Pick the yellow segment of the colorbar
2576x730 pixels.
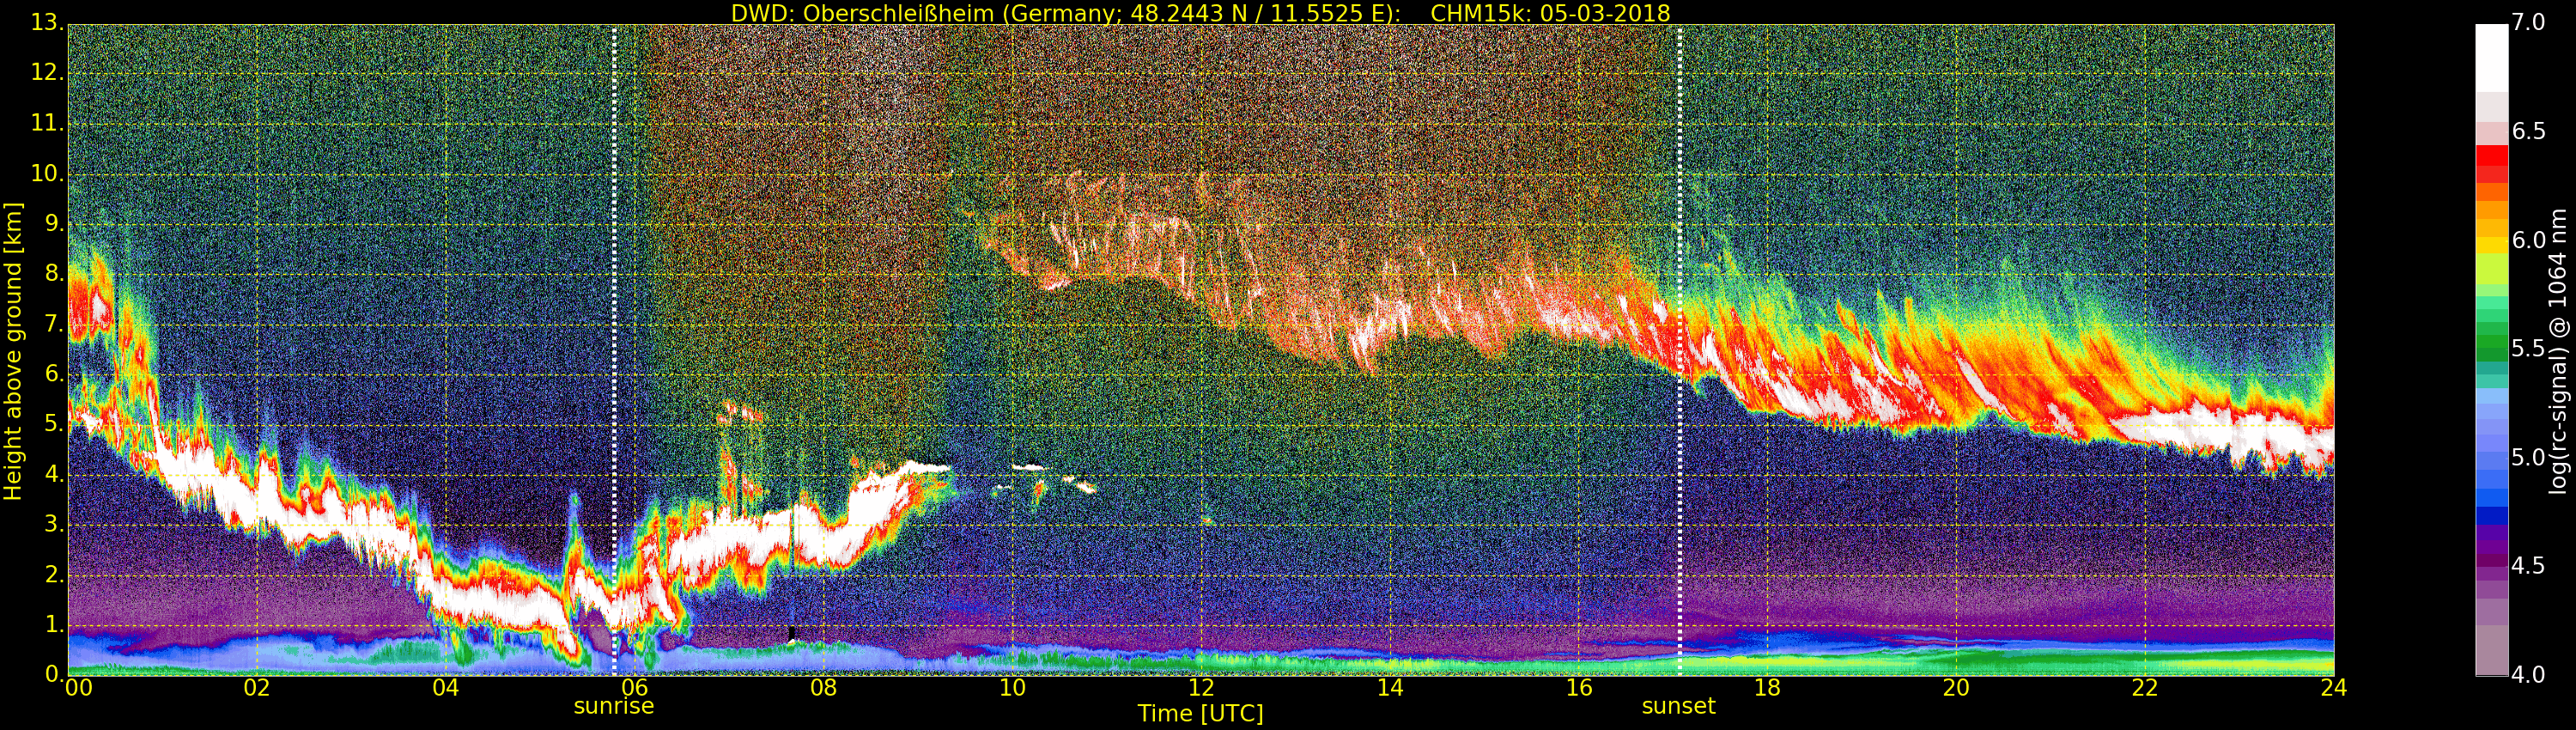[x=2491, y=245]
